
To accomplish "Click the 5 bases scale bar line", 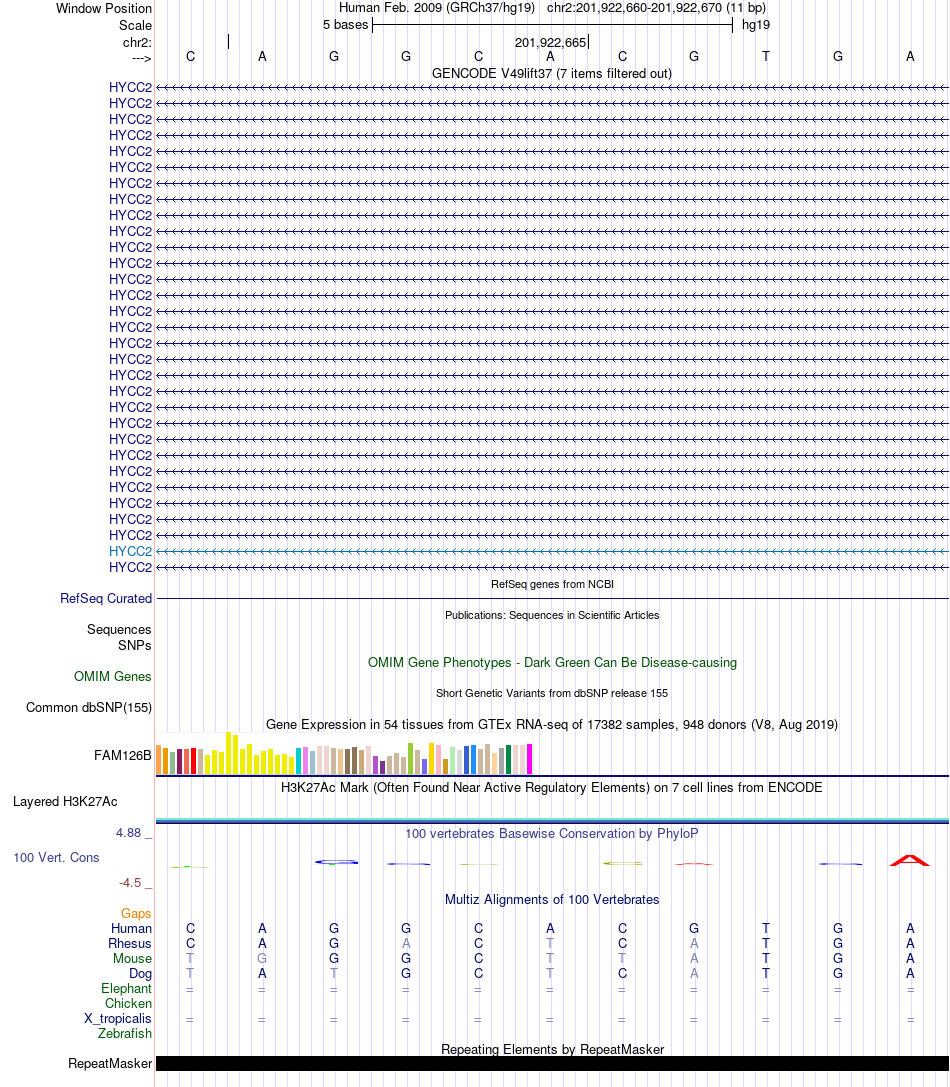I will click(x=553, y=26).
